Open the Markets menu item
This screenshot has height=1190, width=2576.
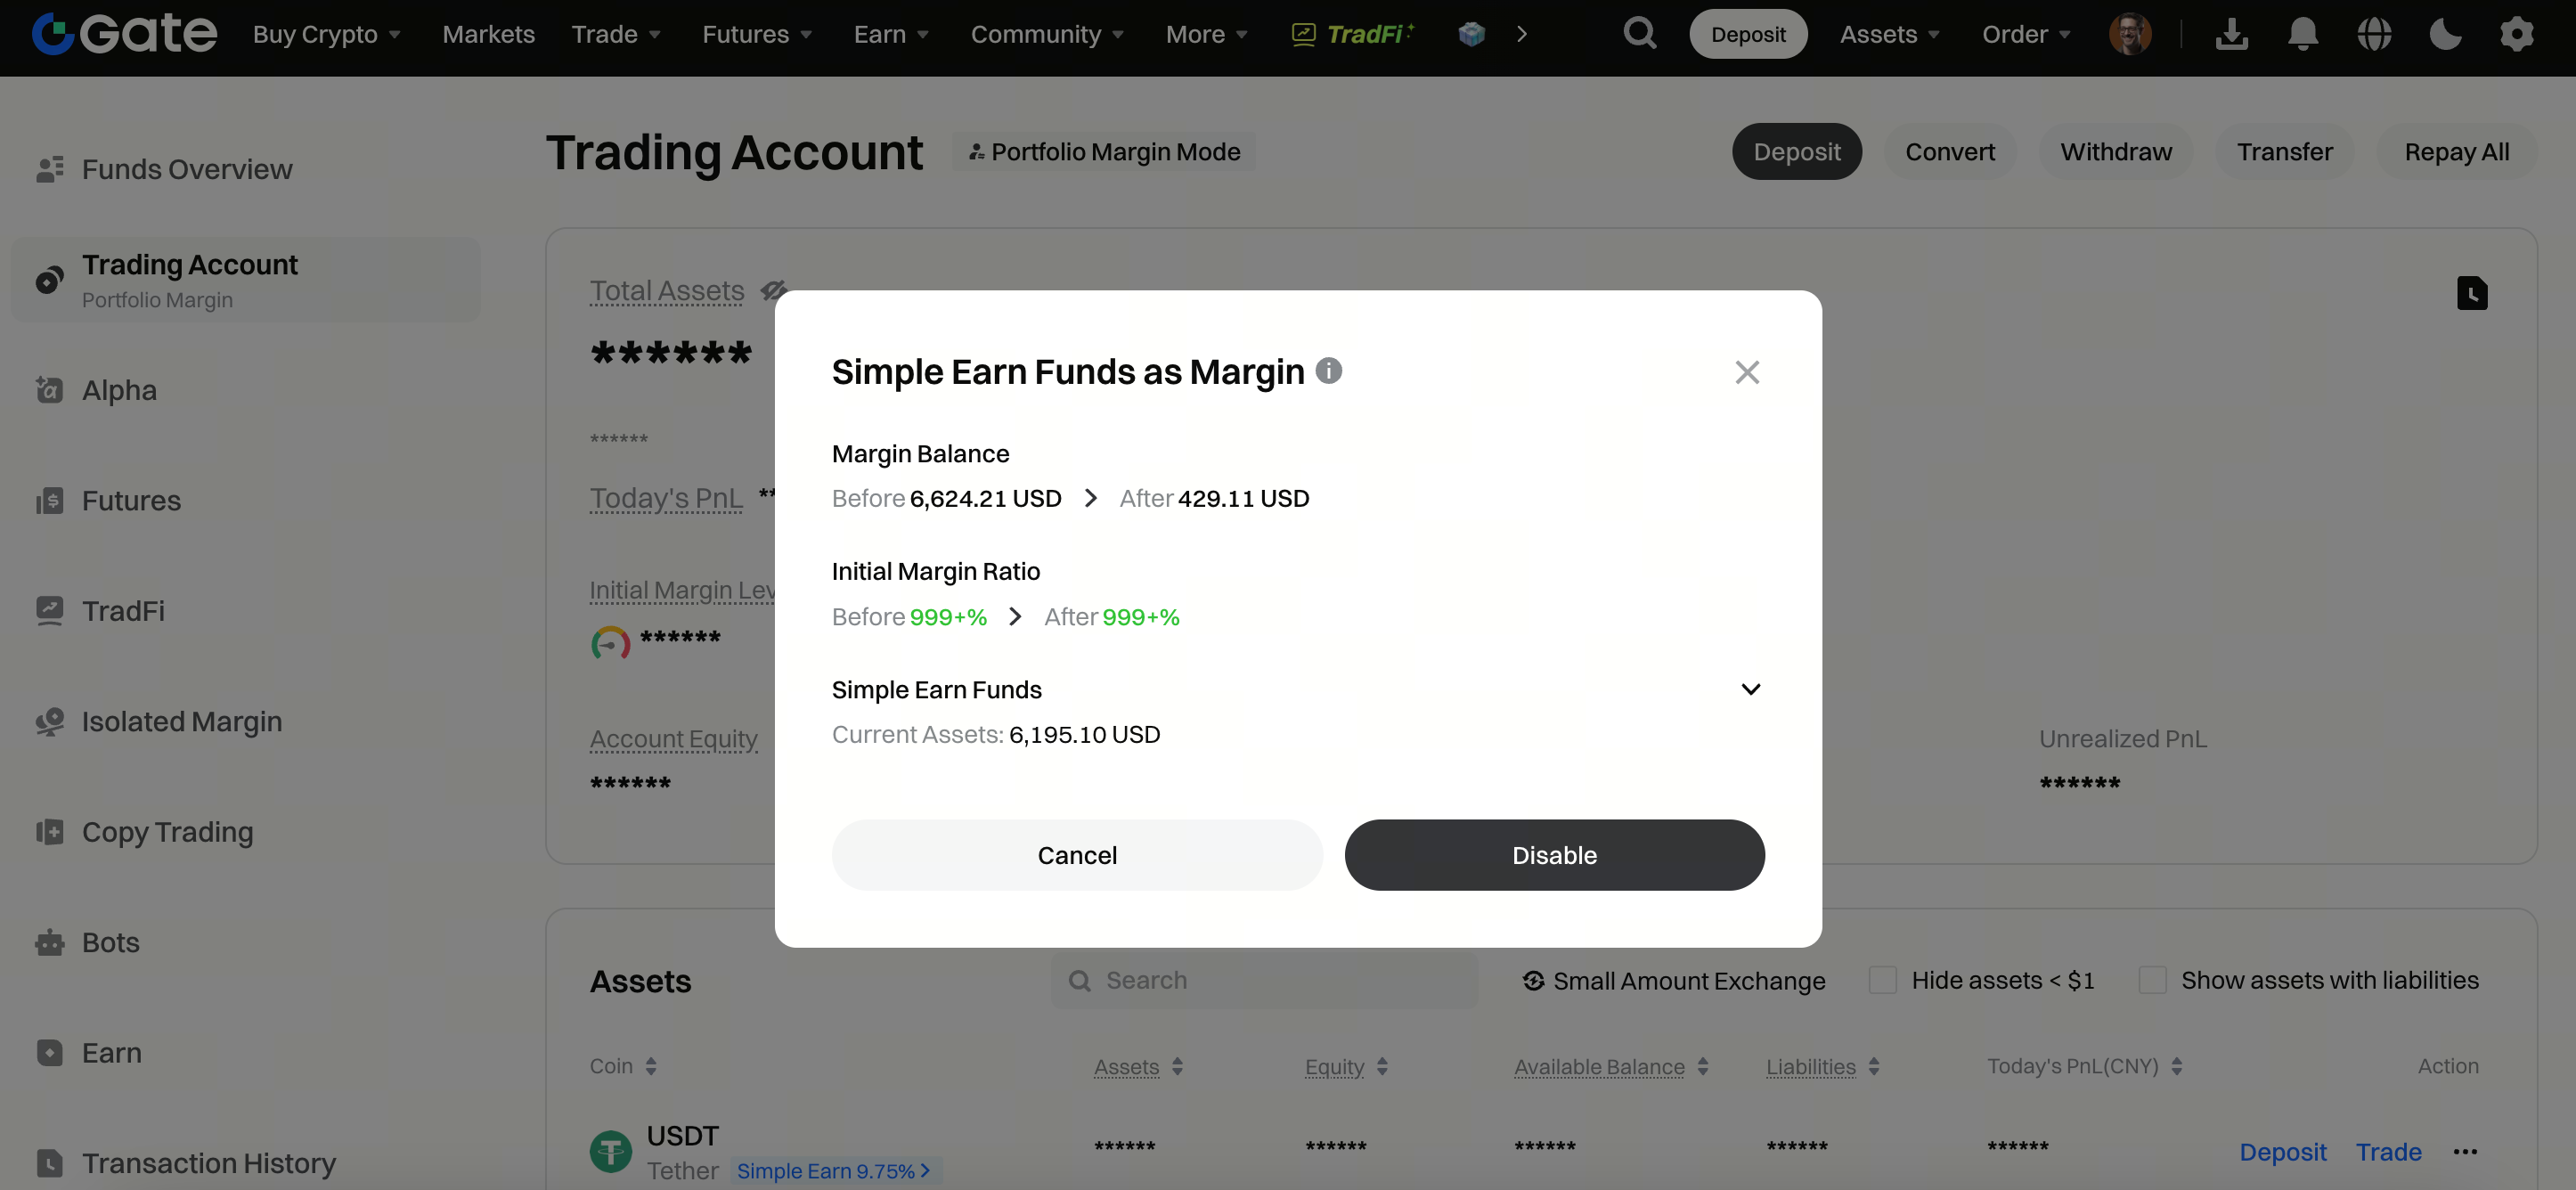(488, 34)
